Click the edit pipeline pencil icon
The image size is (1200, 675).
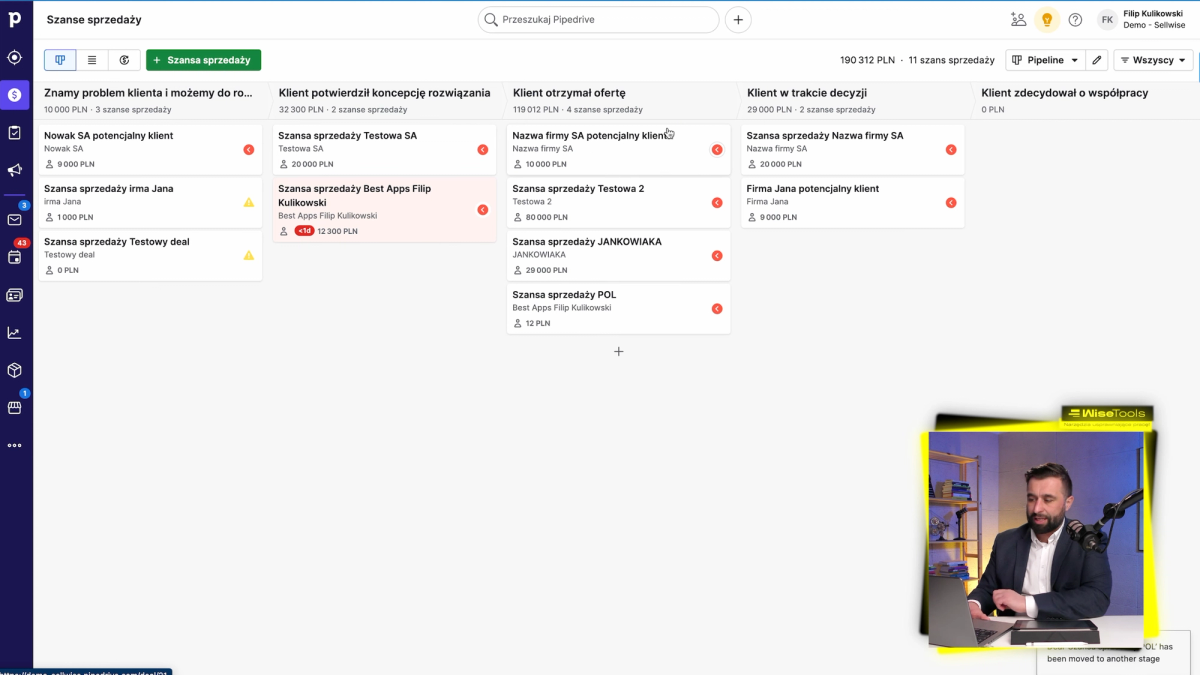tap(1097, 60)
